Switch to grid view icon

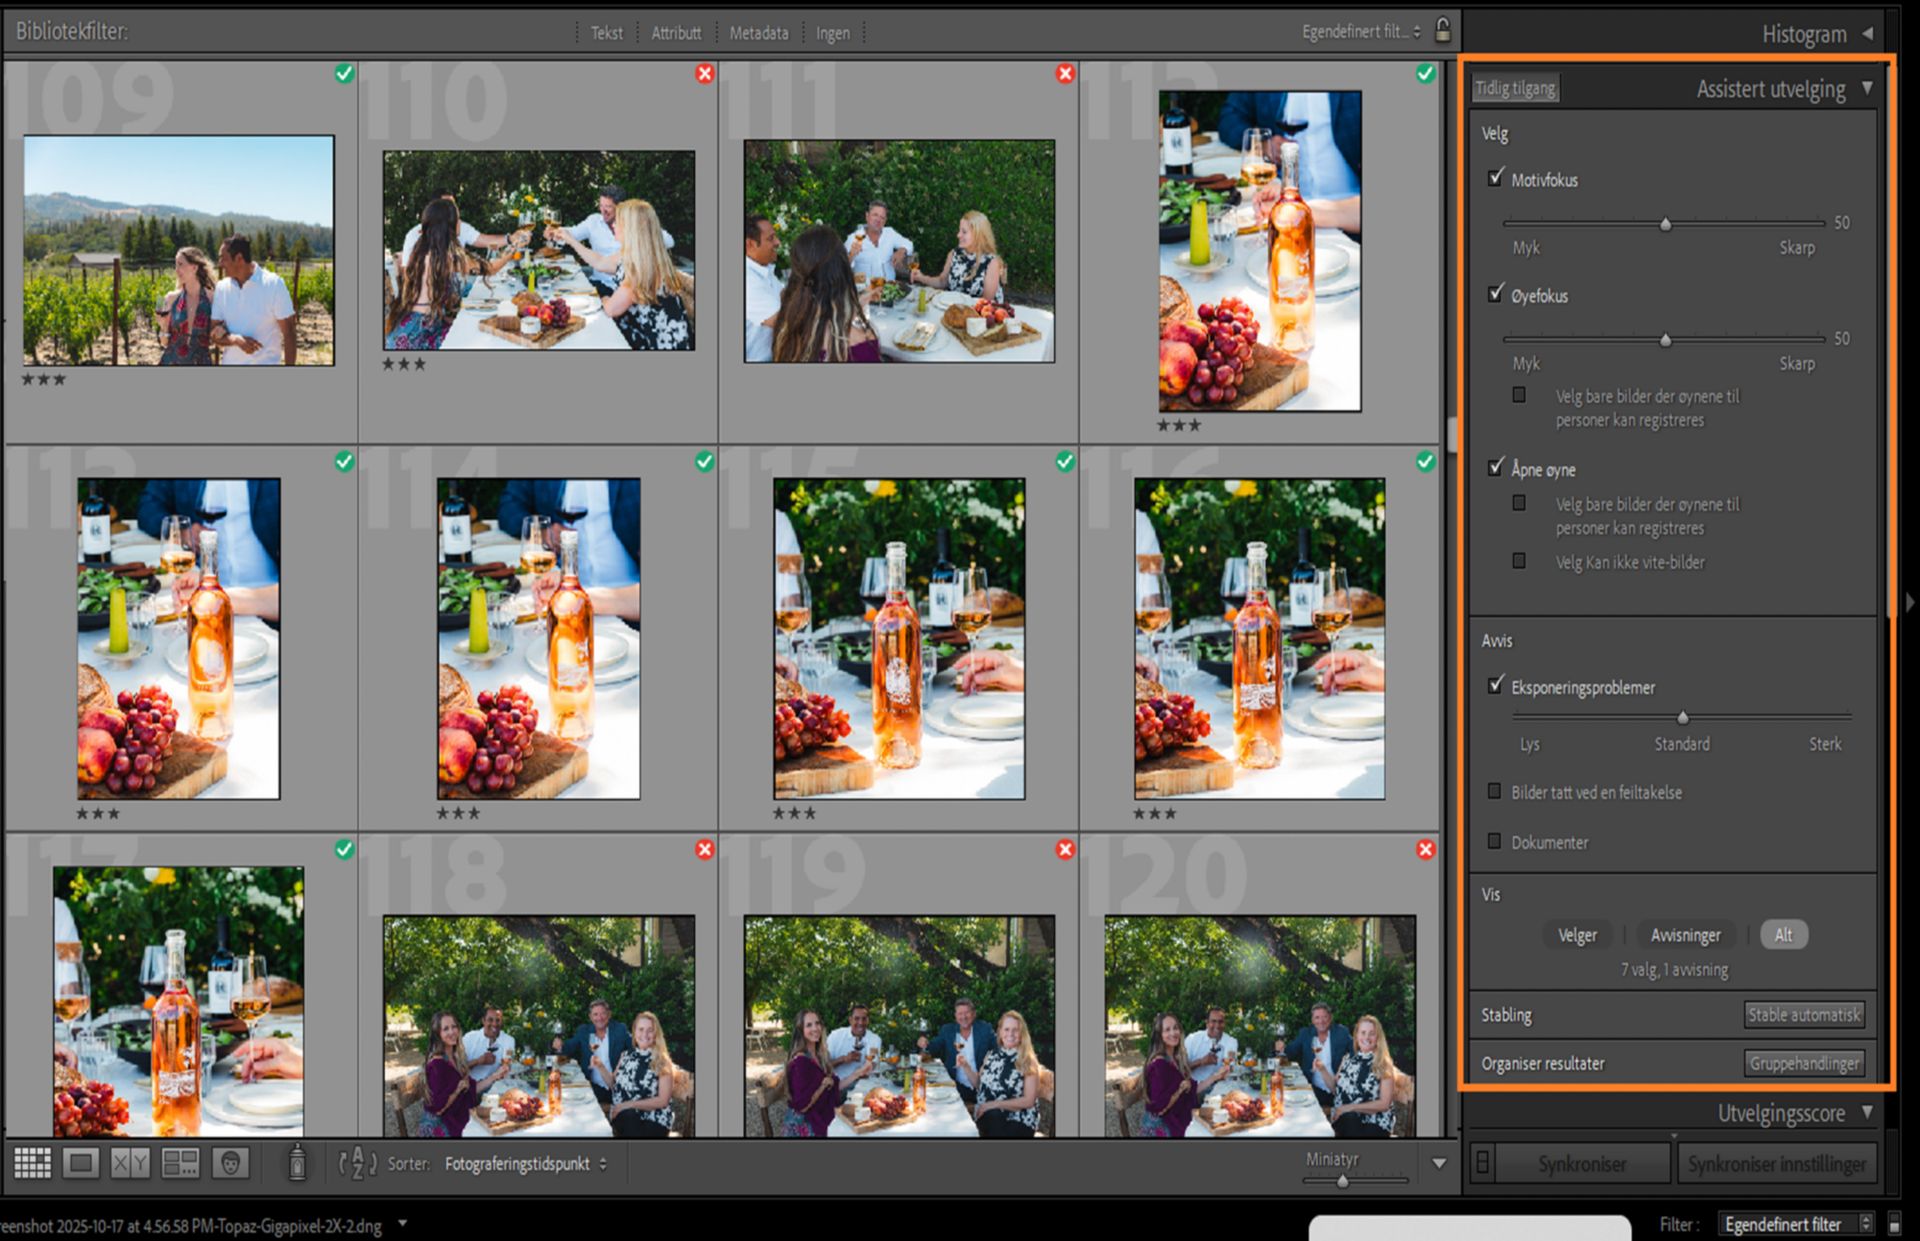[32, 1163]
